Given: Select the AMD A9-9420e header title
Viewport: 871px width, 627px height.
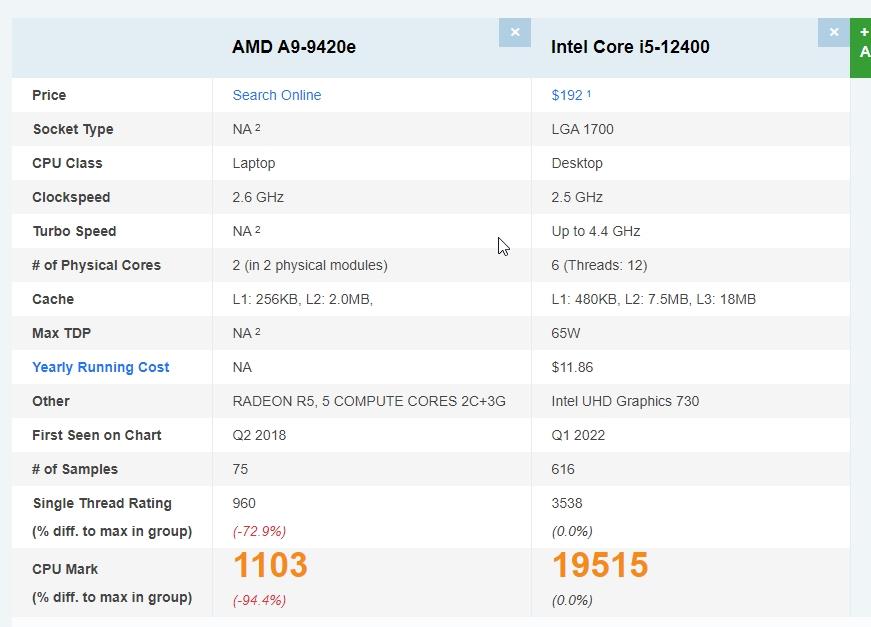Looking at the screenshot, I should (294, 47).
